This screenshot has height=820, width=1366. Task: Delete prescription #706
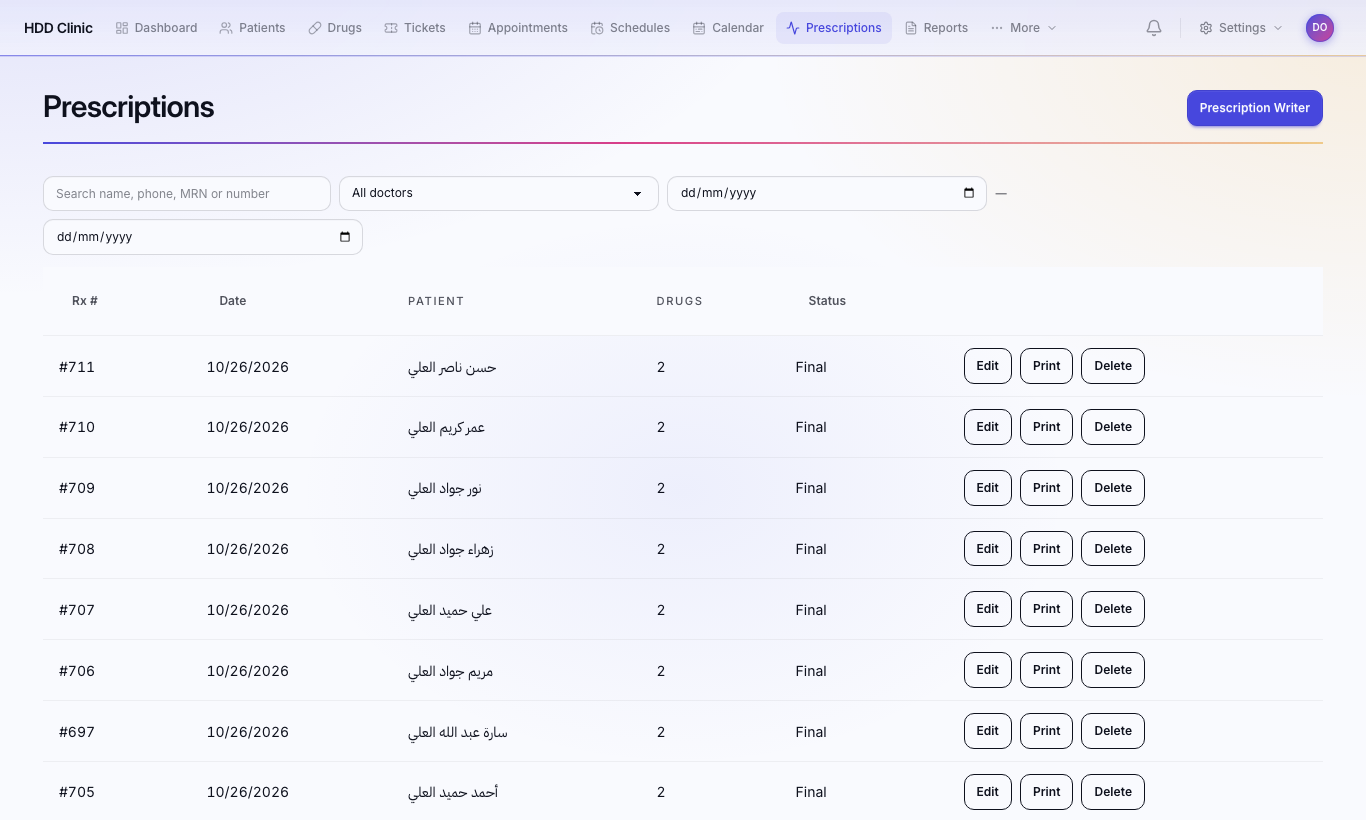1113,670
